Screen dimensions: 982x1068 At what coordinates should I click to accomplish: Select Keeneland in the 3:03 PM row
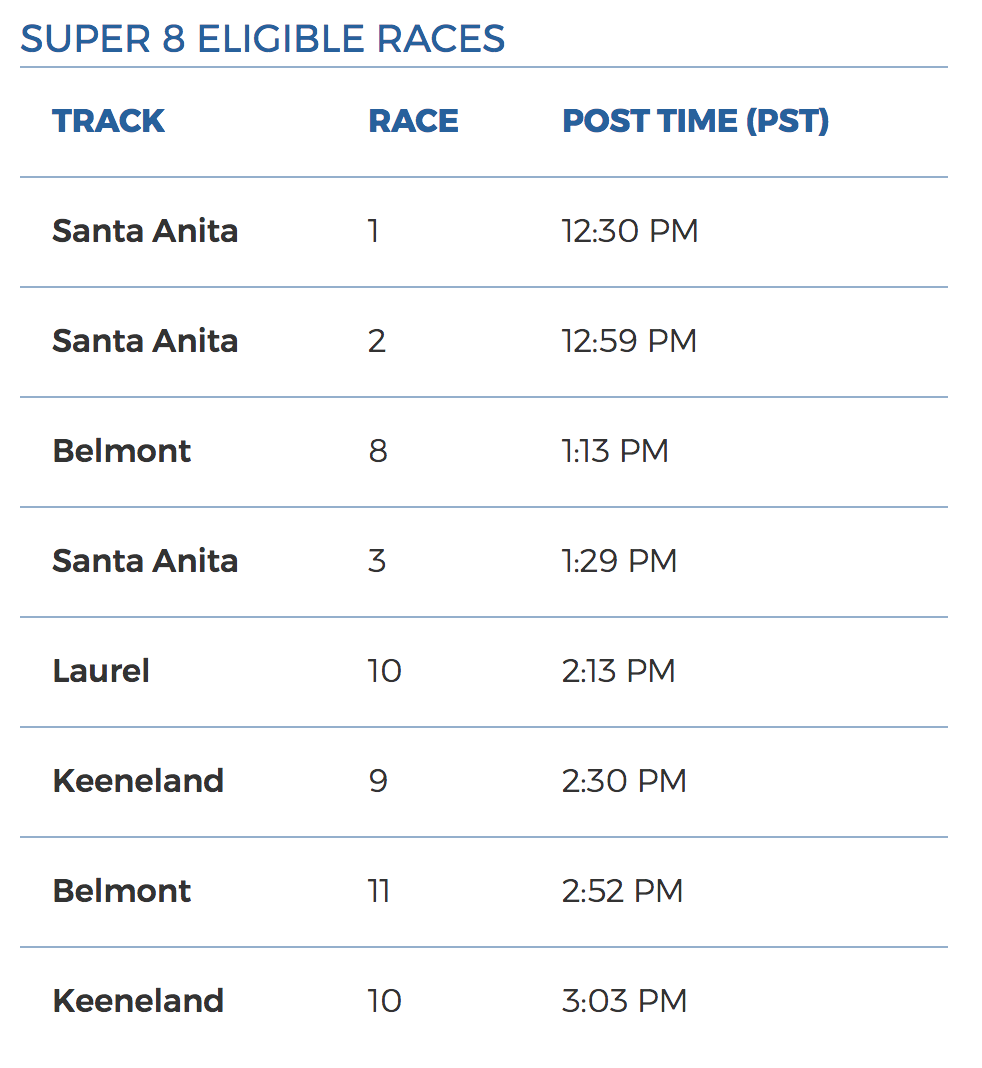point(138,1001)
